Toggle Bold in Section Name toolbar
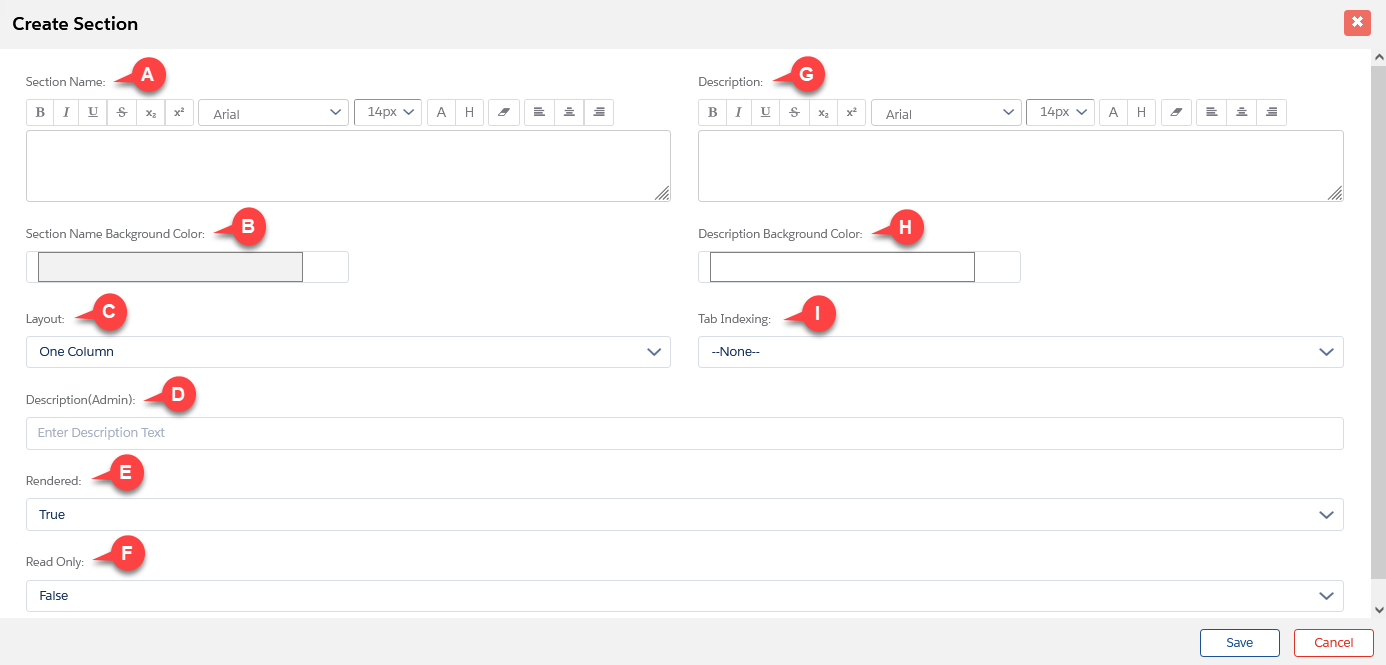1386x665 pixels. pyautogui.click(x=40, y=113)
